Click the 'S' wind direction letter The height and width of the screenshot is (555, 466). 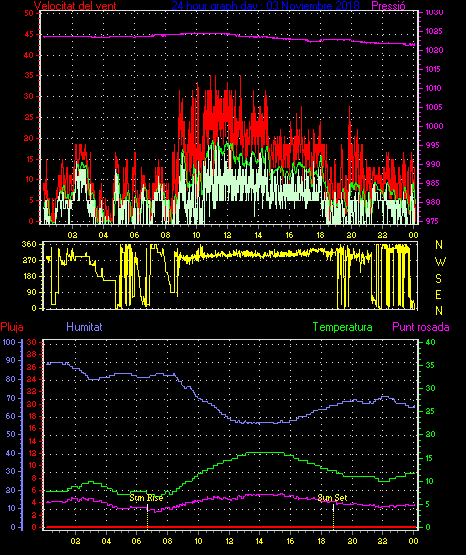point(438,279)
